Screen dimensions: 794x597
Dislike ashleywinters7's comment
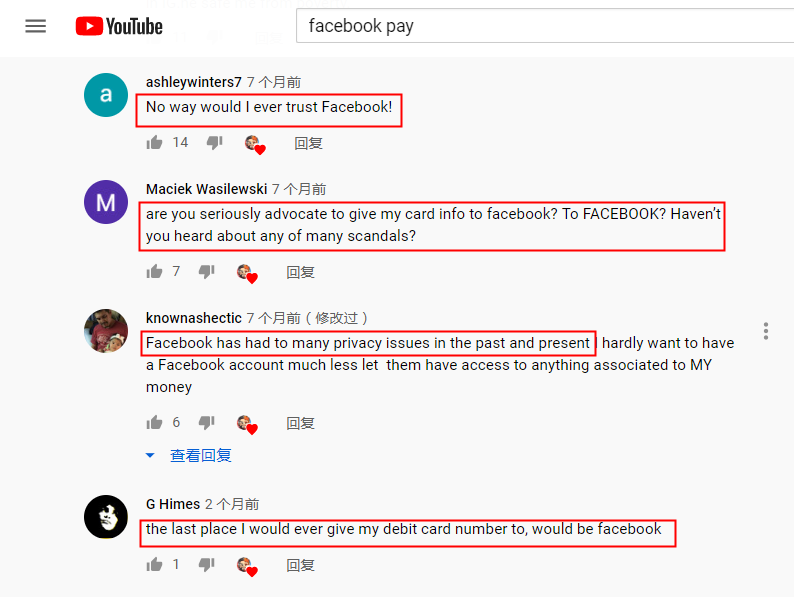(215, 143)
